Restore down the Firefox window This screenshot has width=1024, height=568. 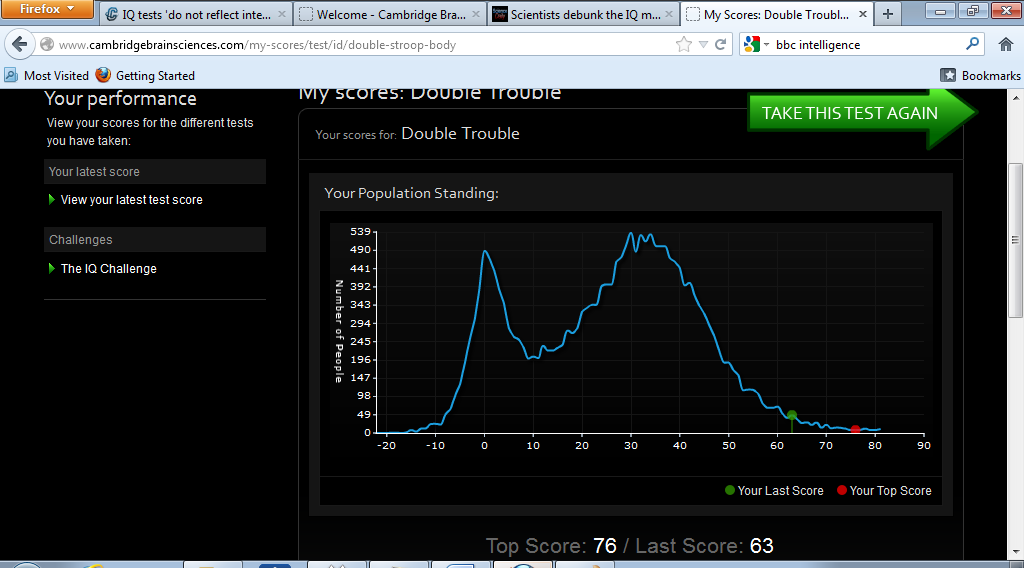tap(972, 10)
